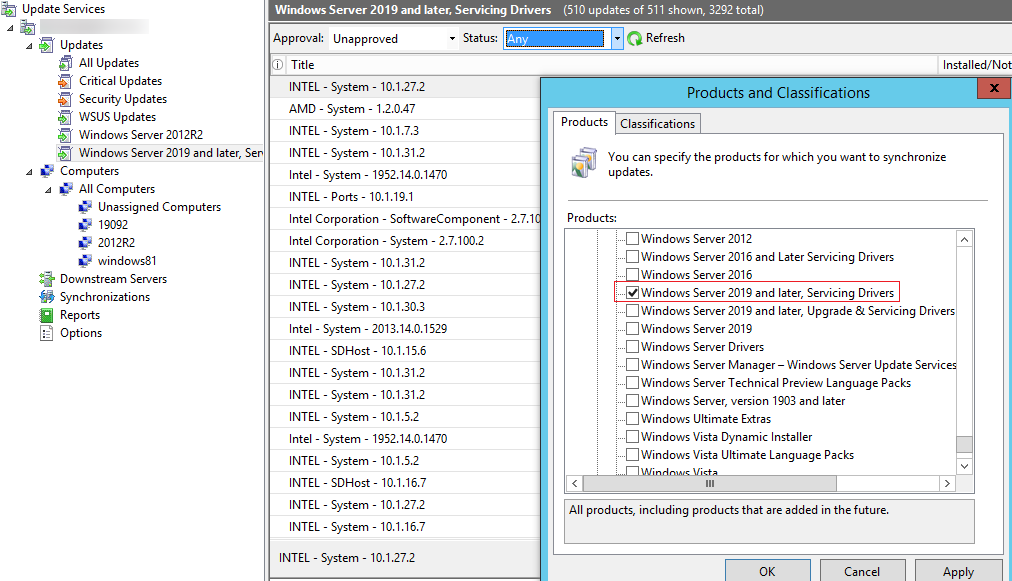This screenshot has height=581, width=1012.
Task: Close the Products and Classifications dialog
Action: pyautogui.click(x=995, y=88)
